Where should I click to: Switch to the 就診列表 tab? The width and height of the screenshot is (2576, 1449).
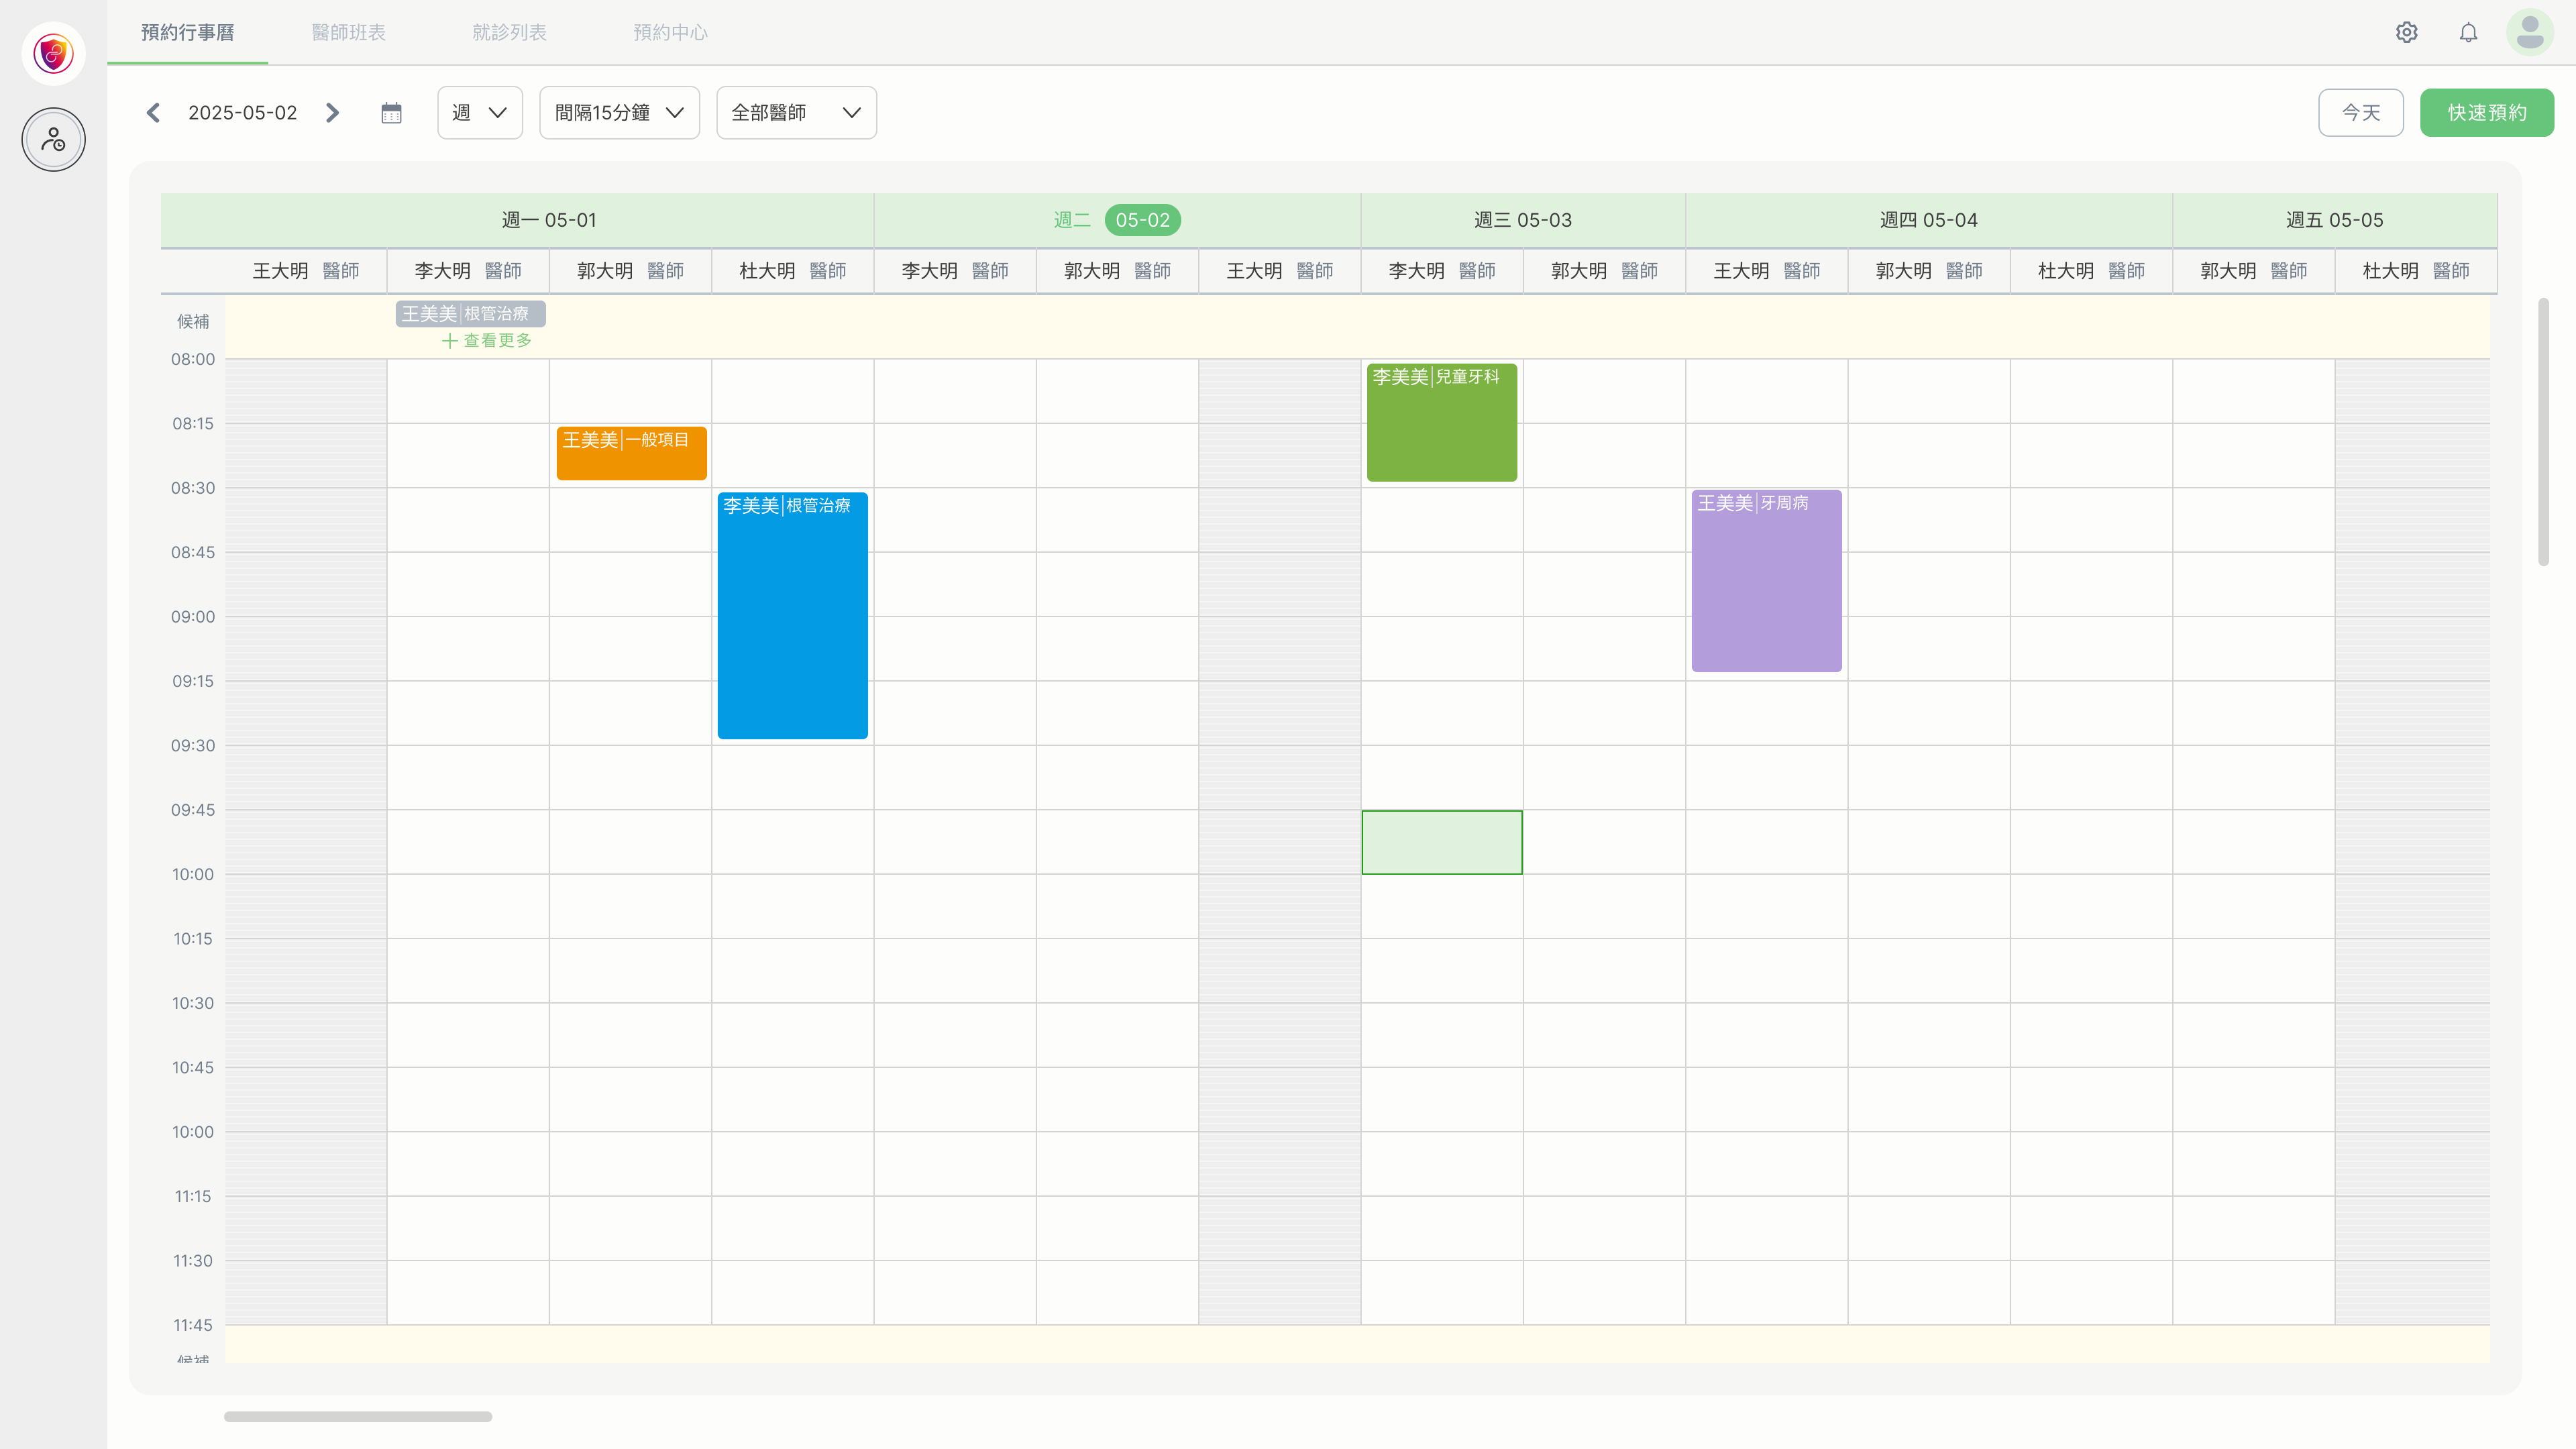coord(509,32)
